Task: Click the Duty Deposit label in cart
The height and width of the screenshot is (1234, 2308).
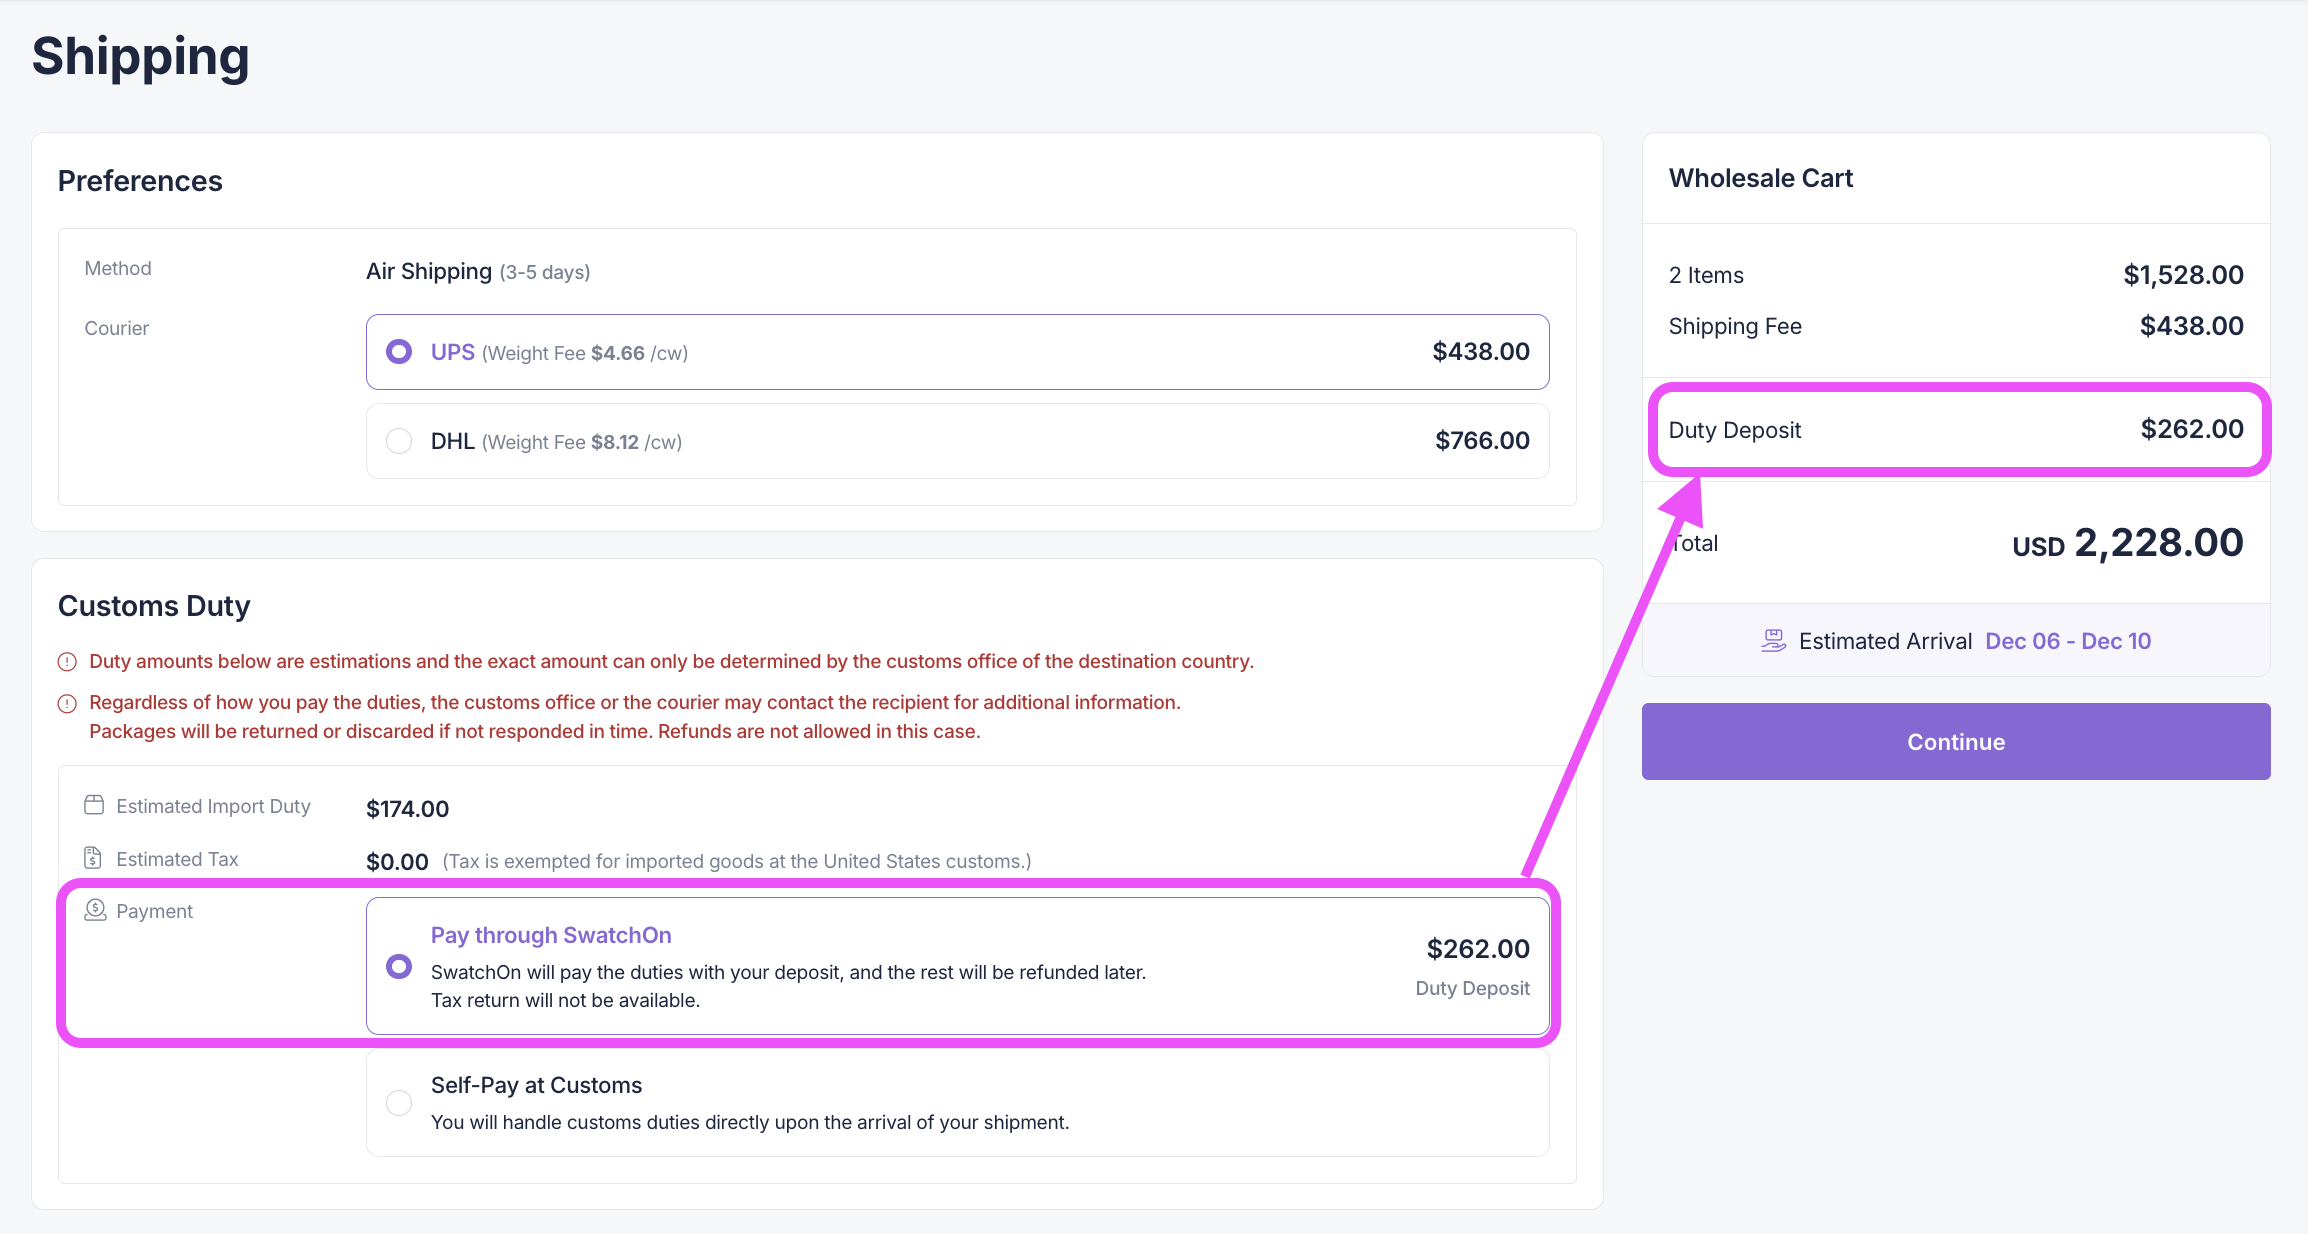Action: [x=1735, y=430]
